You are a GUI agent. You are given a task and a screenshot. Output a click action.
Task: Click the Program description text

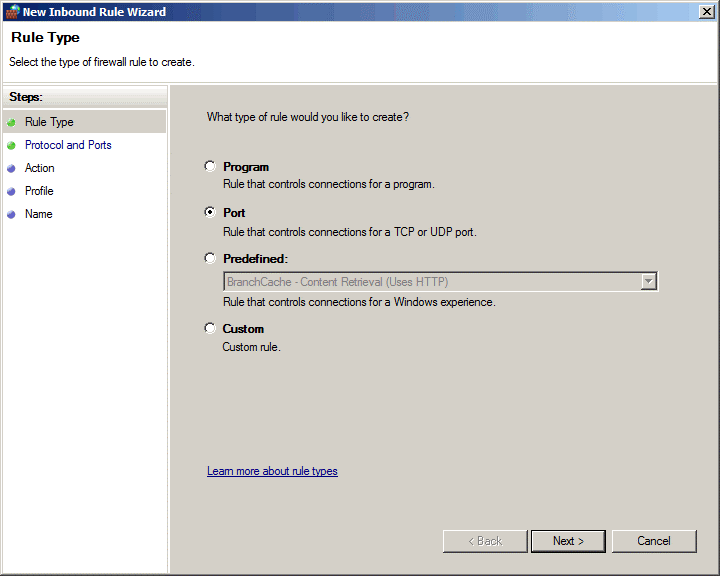pos(329,184)
